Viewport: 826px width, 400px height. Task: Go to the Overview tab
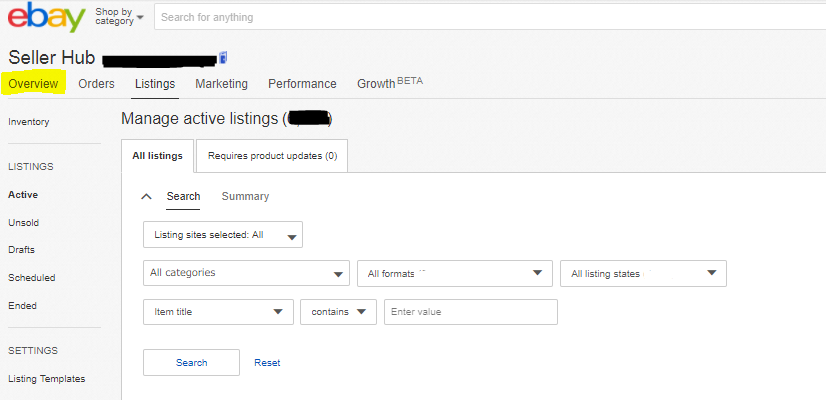point(33,84)
